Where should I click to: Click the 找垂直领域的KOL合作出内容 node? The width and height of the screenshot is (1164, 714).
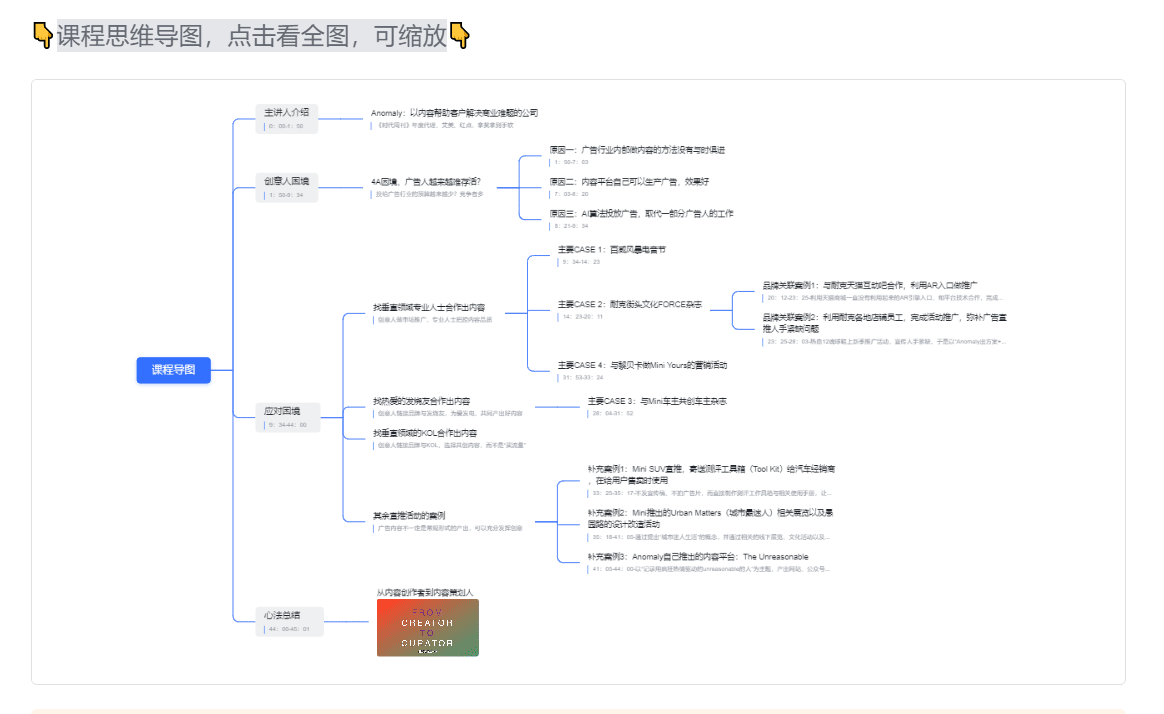[x=425, y=433]
